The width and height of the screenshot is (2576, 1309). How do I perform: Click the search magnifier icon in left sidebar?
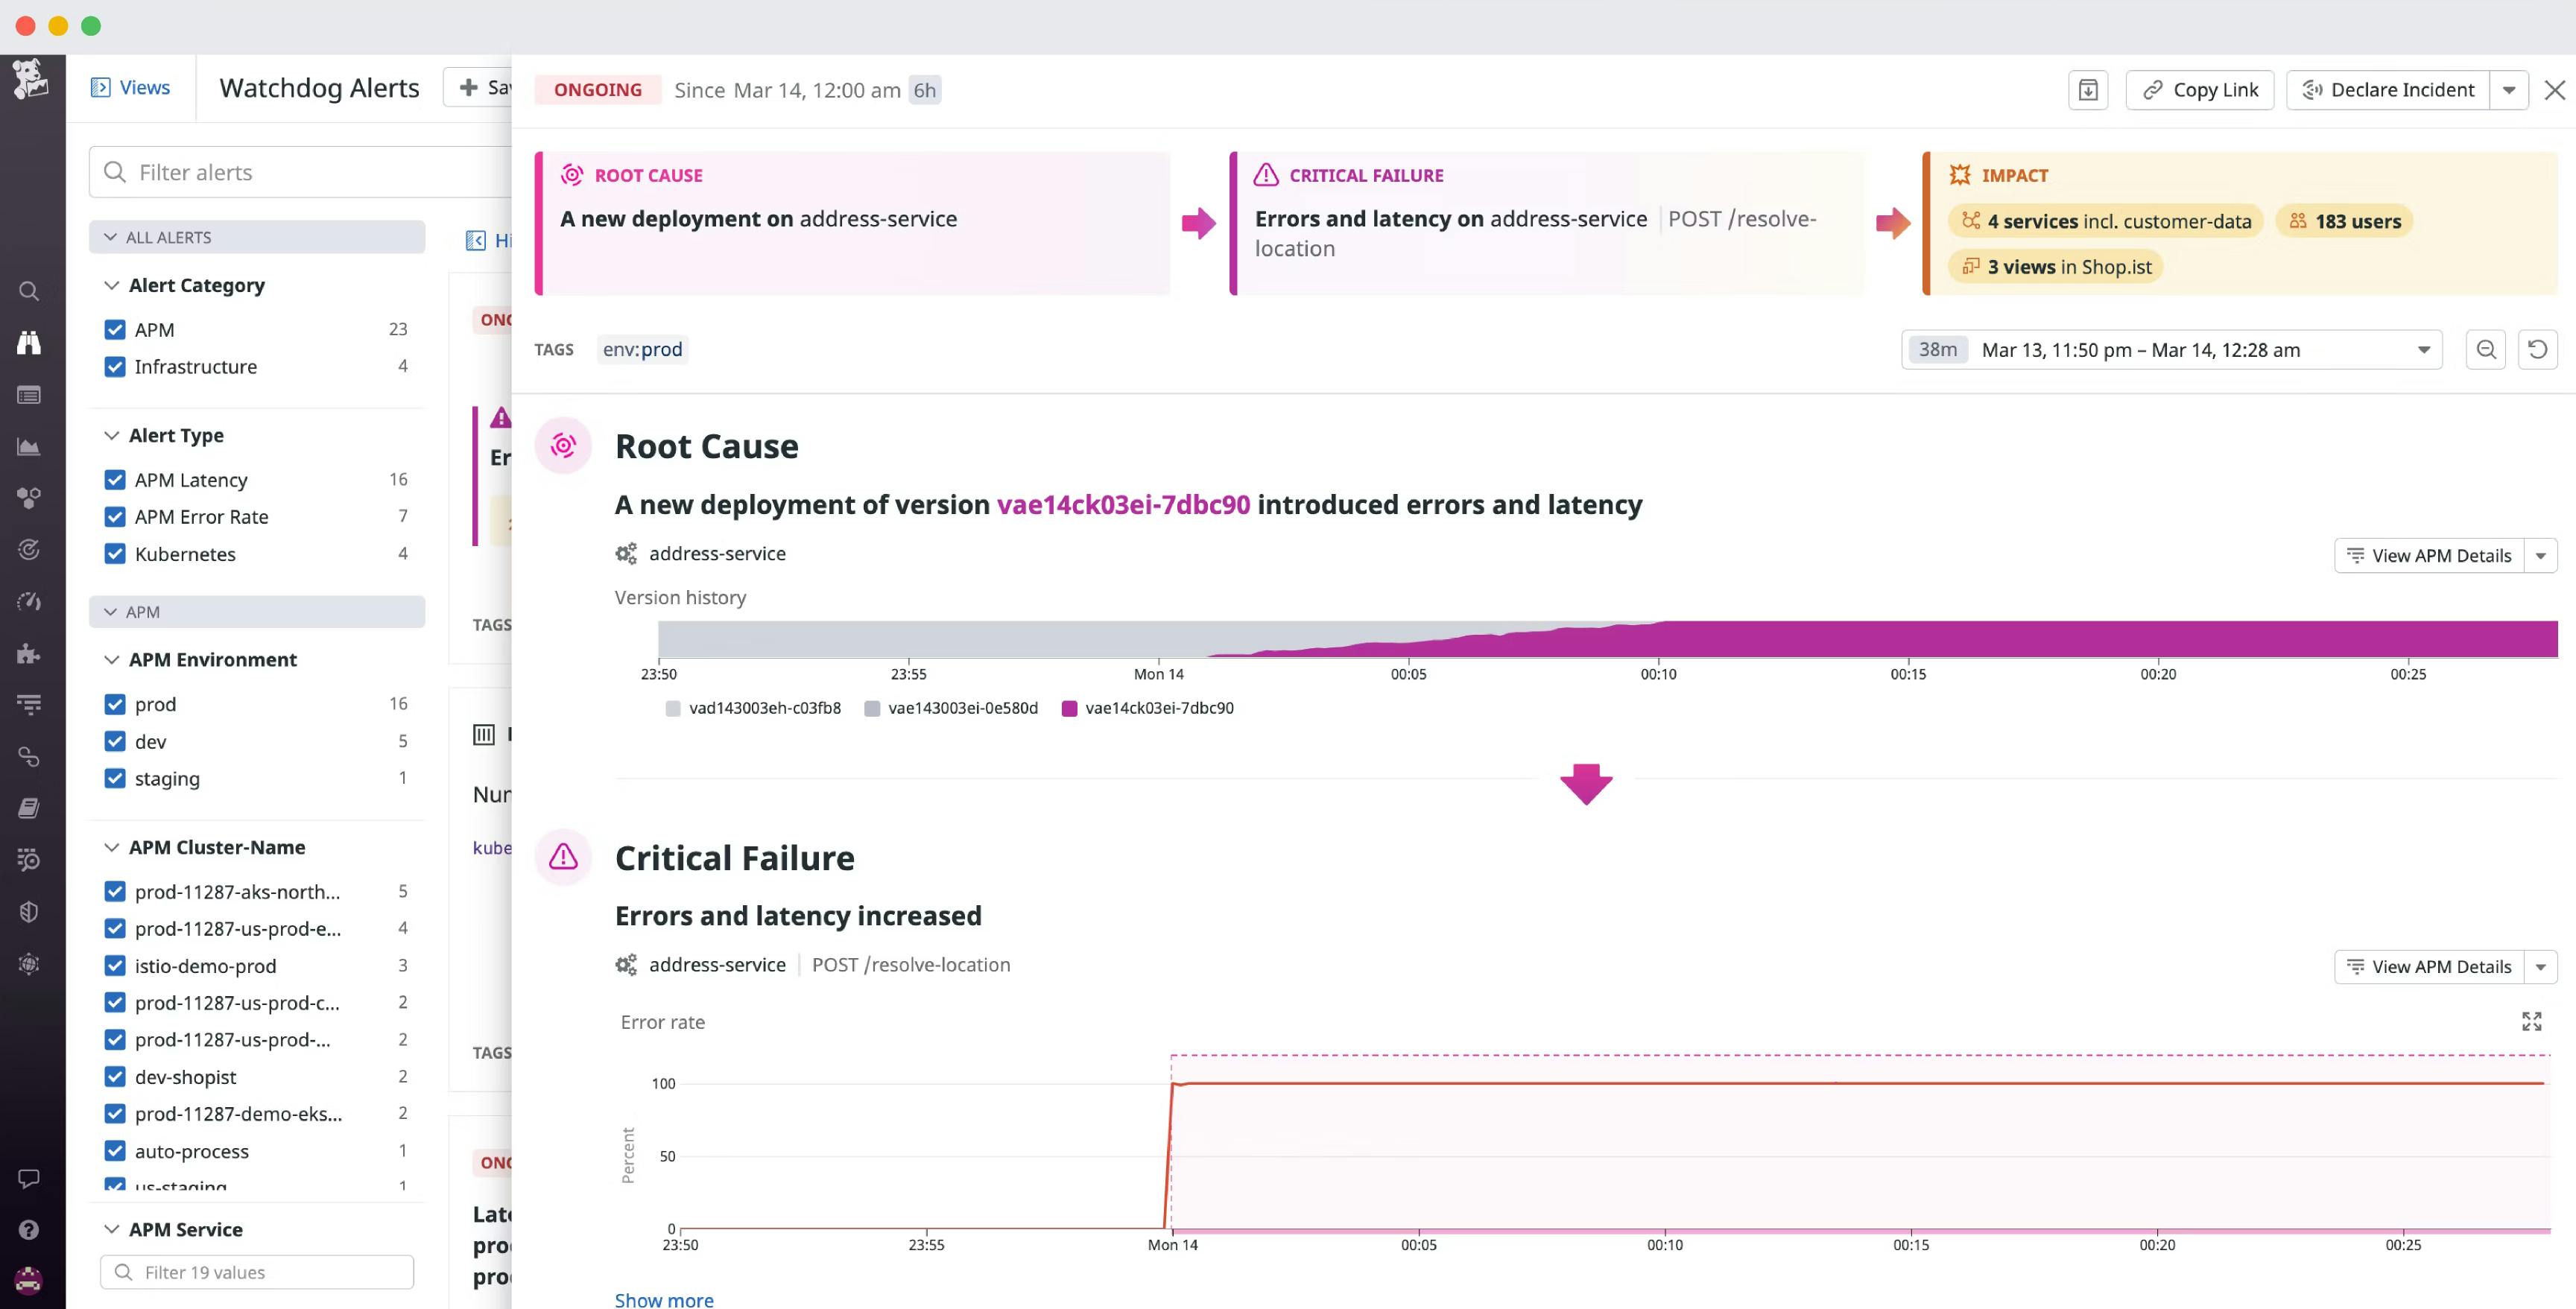pos(29,291)
